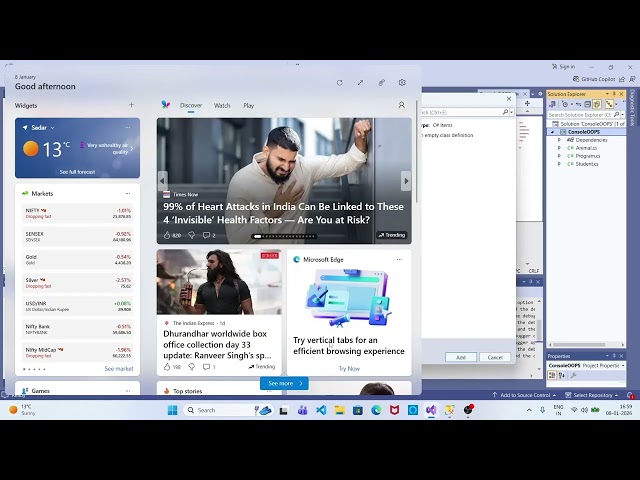This screenshot has height=480, width=640.
Task: Open the Diagnostic Tools side tab
Action: tap(632, 108)
